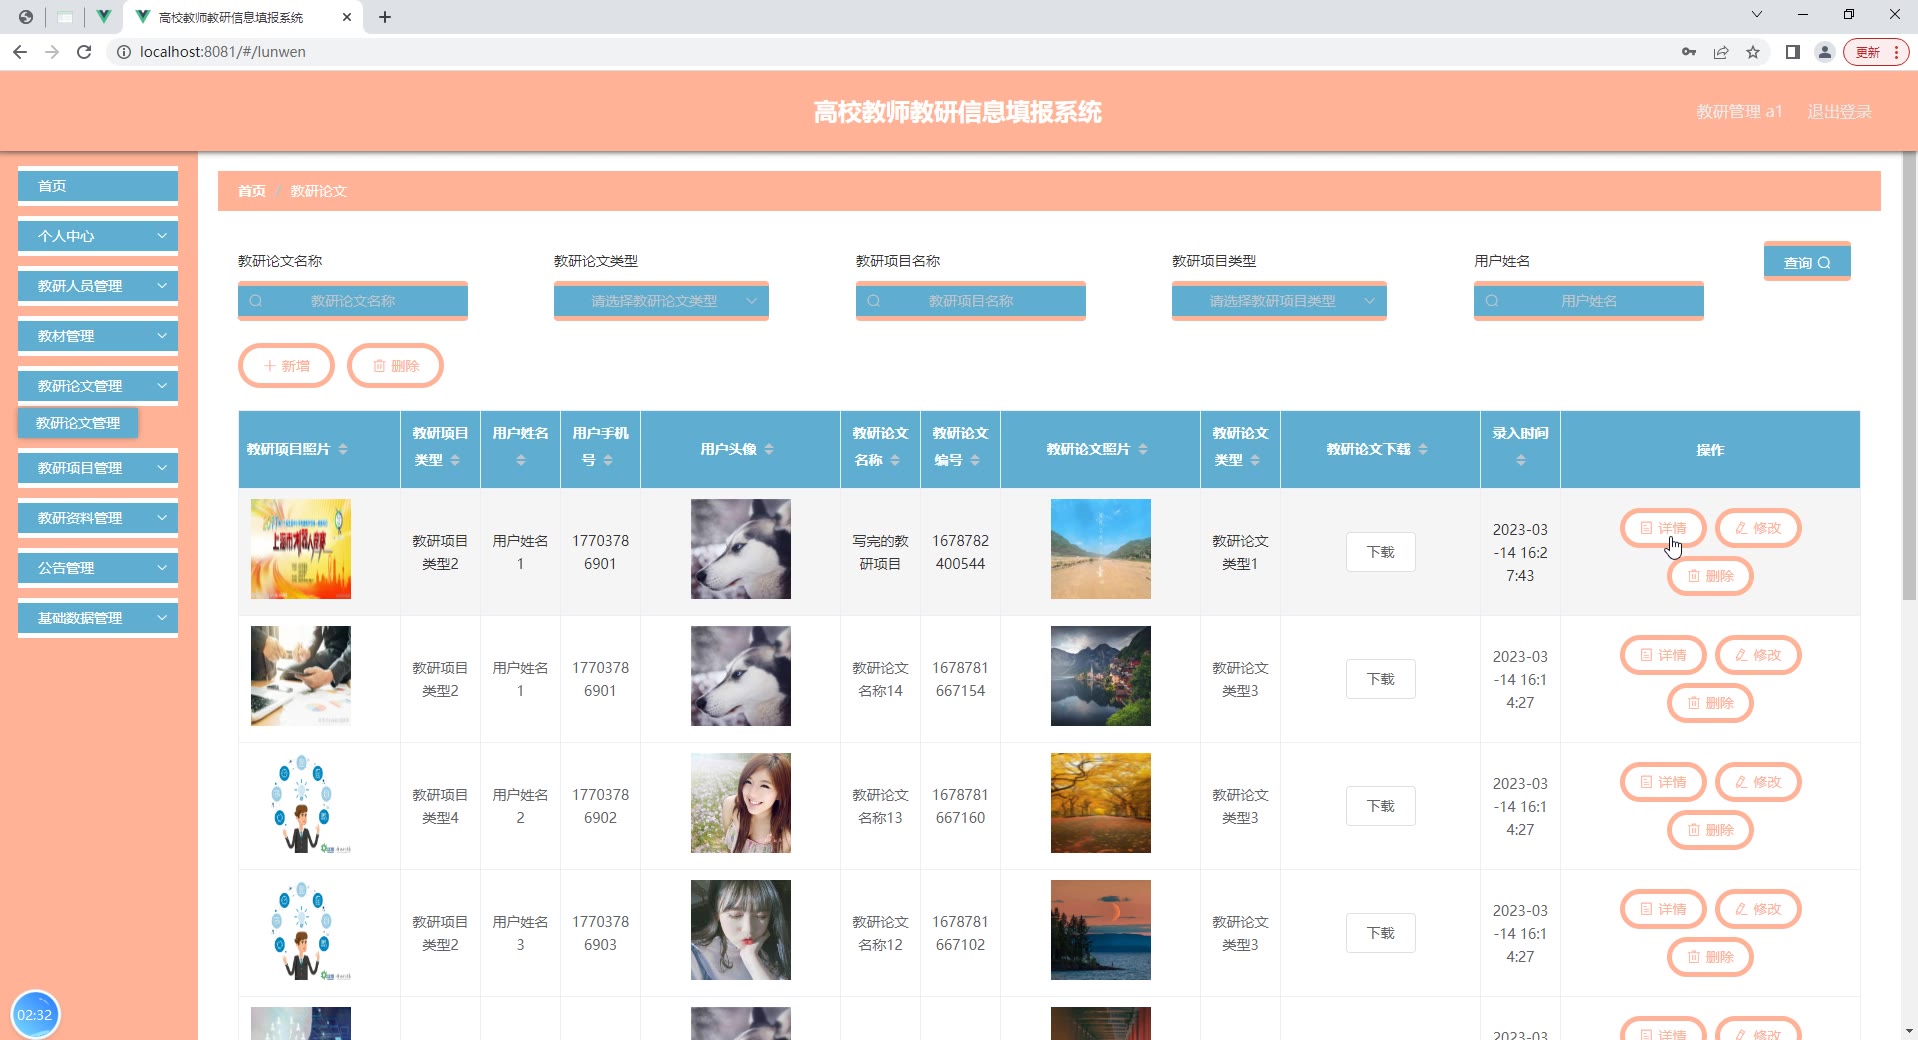Click 首页 breadcrumb link

(252, 191)
